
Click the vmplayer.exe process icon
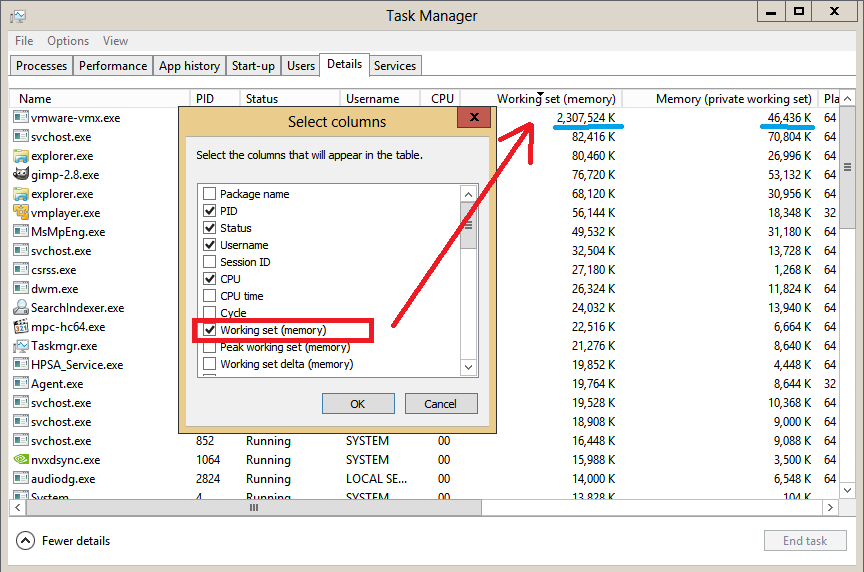pos(21,213)
